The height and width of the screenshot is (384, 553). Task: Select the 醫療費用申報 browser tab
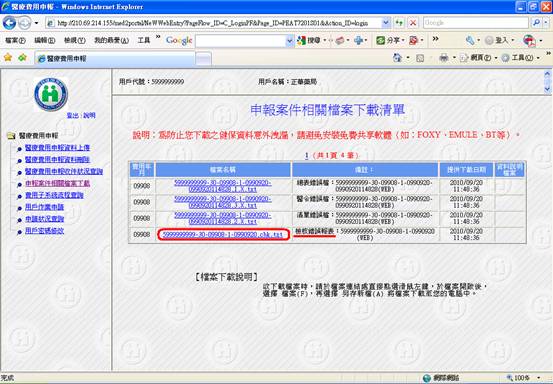115,59
